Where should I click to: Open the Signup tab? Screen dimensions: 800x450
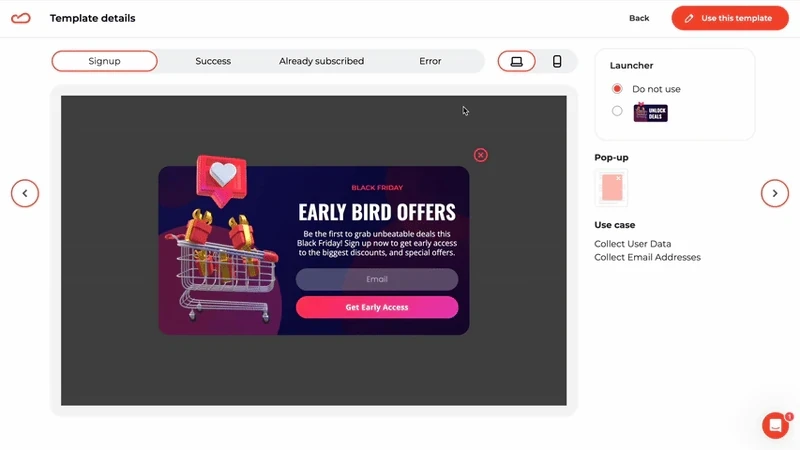point(105,61)
